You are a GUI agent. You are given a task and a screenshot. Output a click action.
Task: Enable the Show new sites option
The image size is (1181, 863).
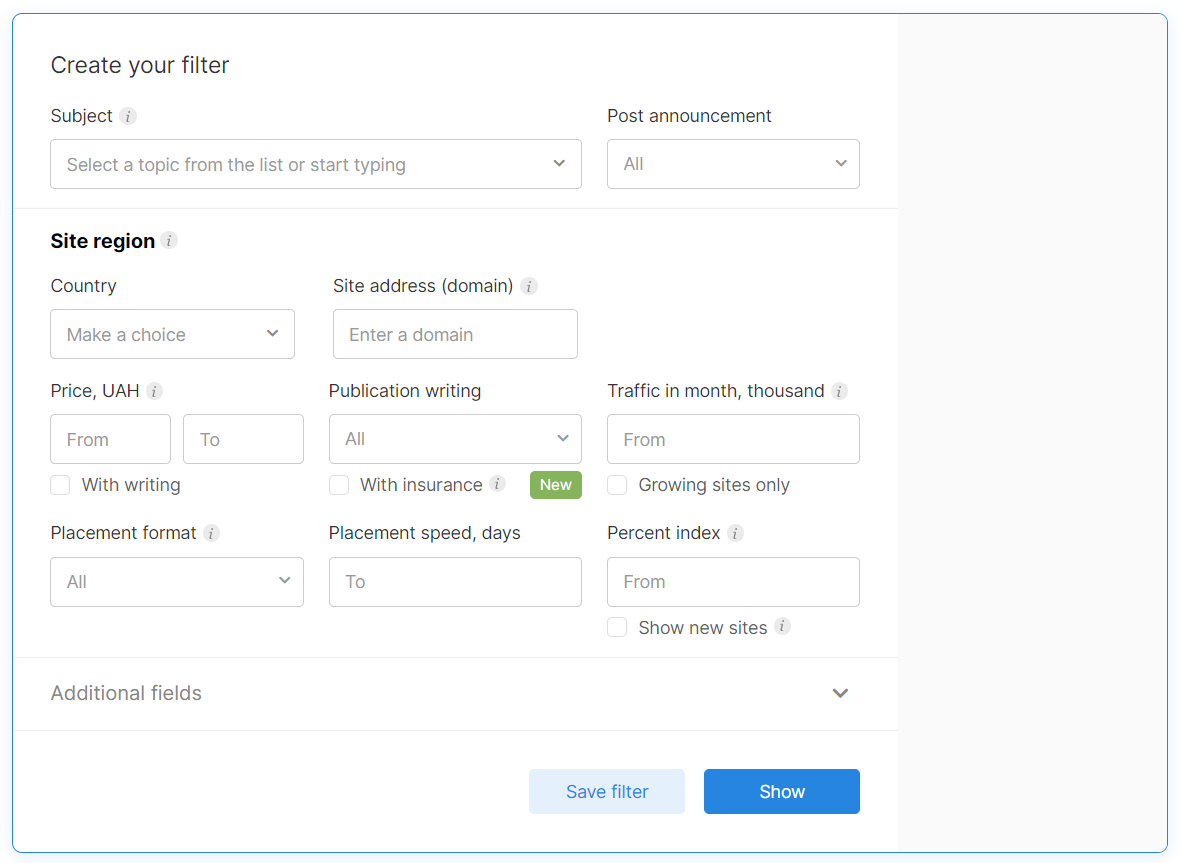click(617, 627)
